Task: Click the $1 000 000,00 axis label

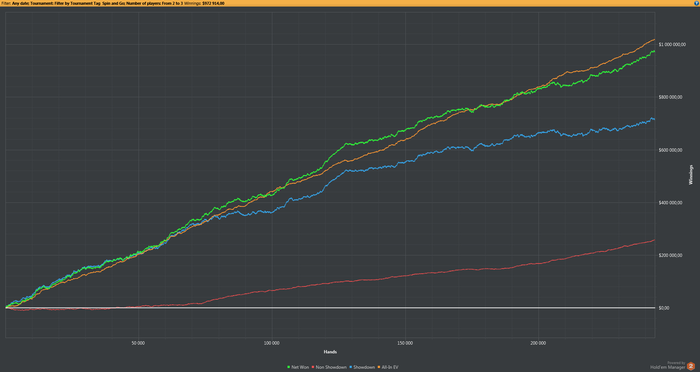Action: (x=671, y=45)
